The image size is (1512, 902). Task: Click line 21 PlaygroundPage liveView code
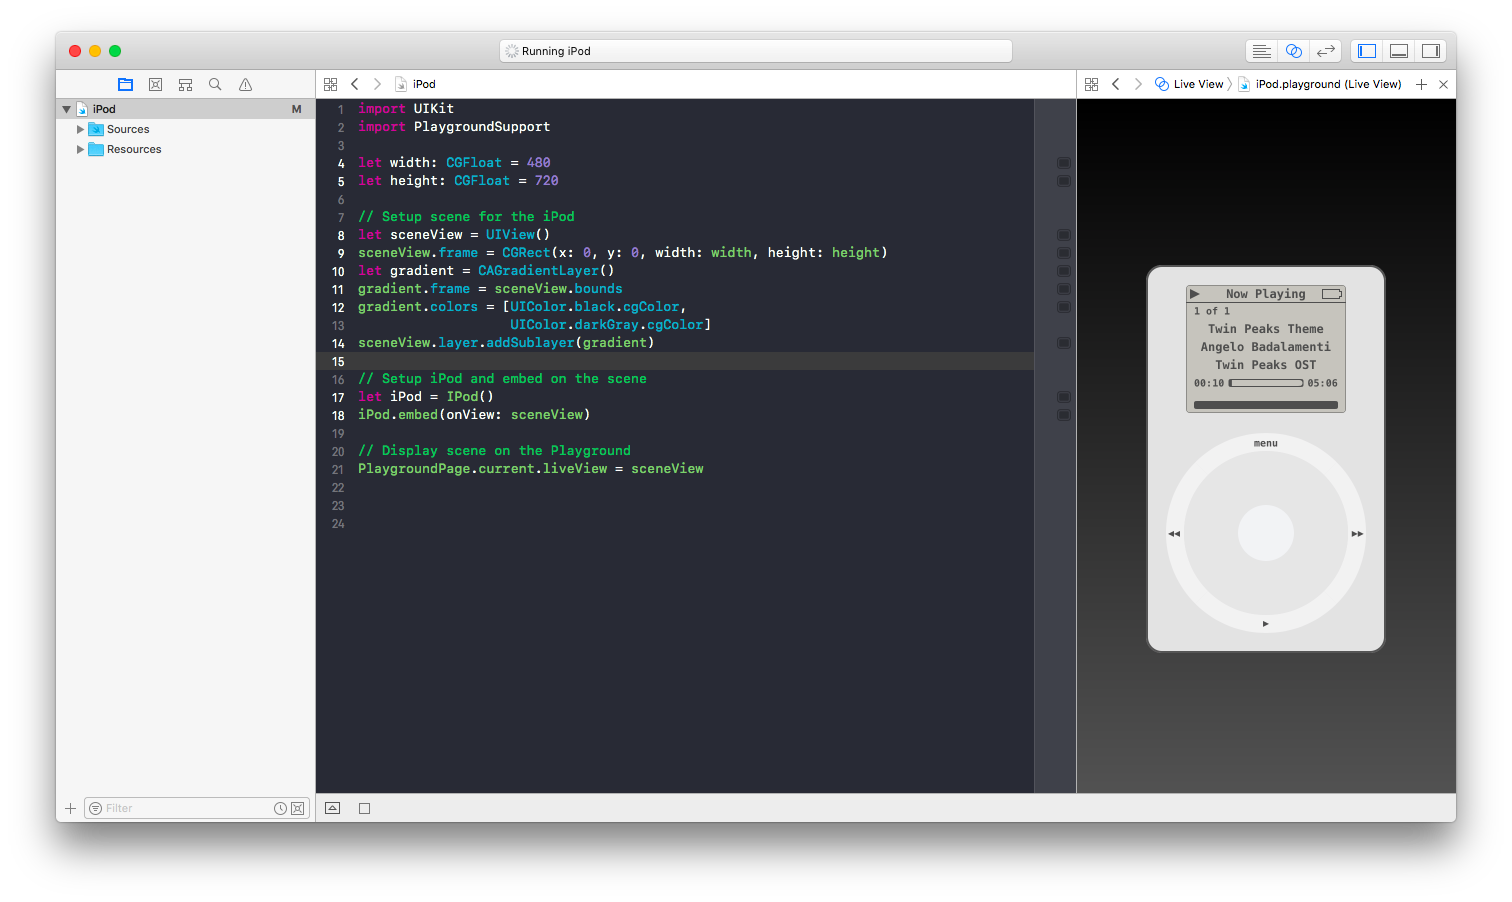pyautogui.click(x=531, y=469)
